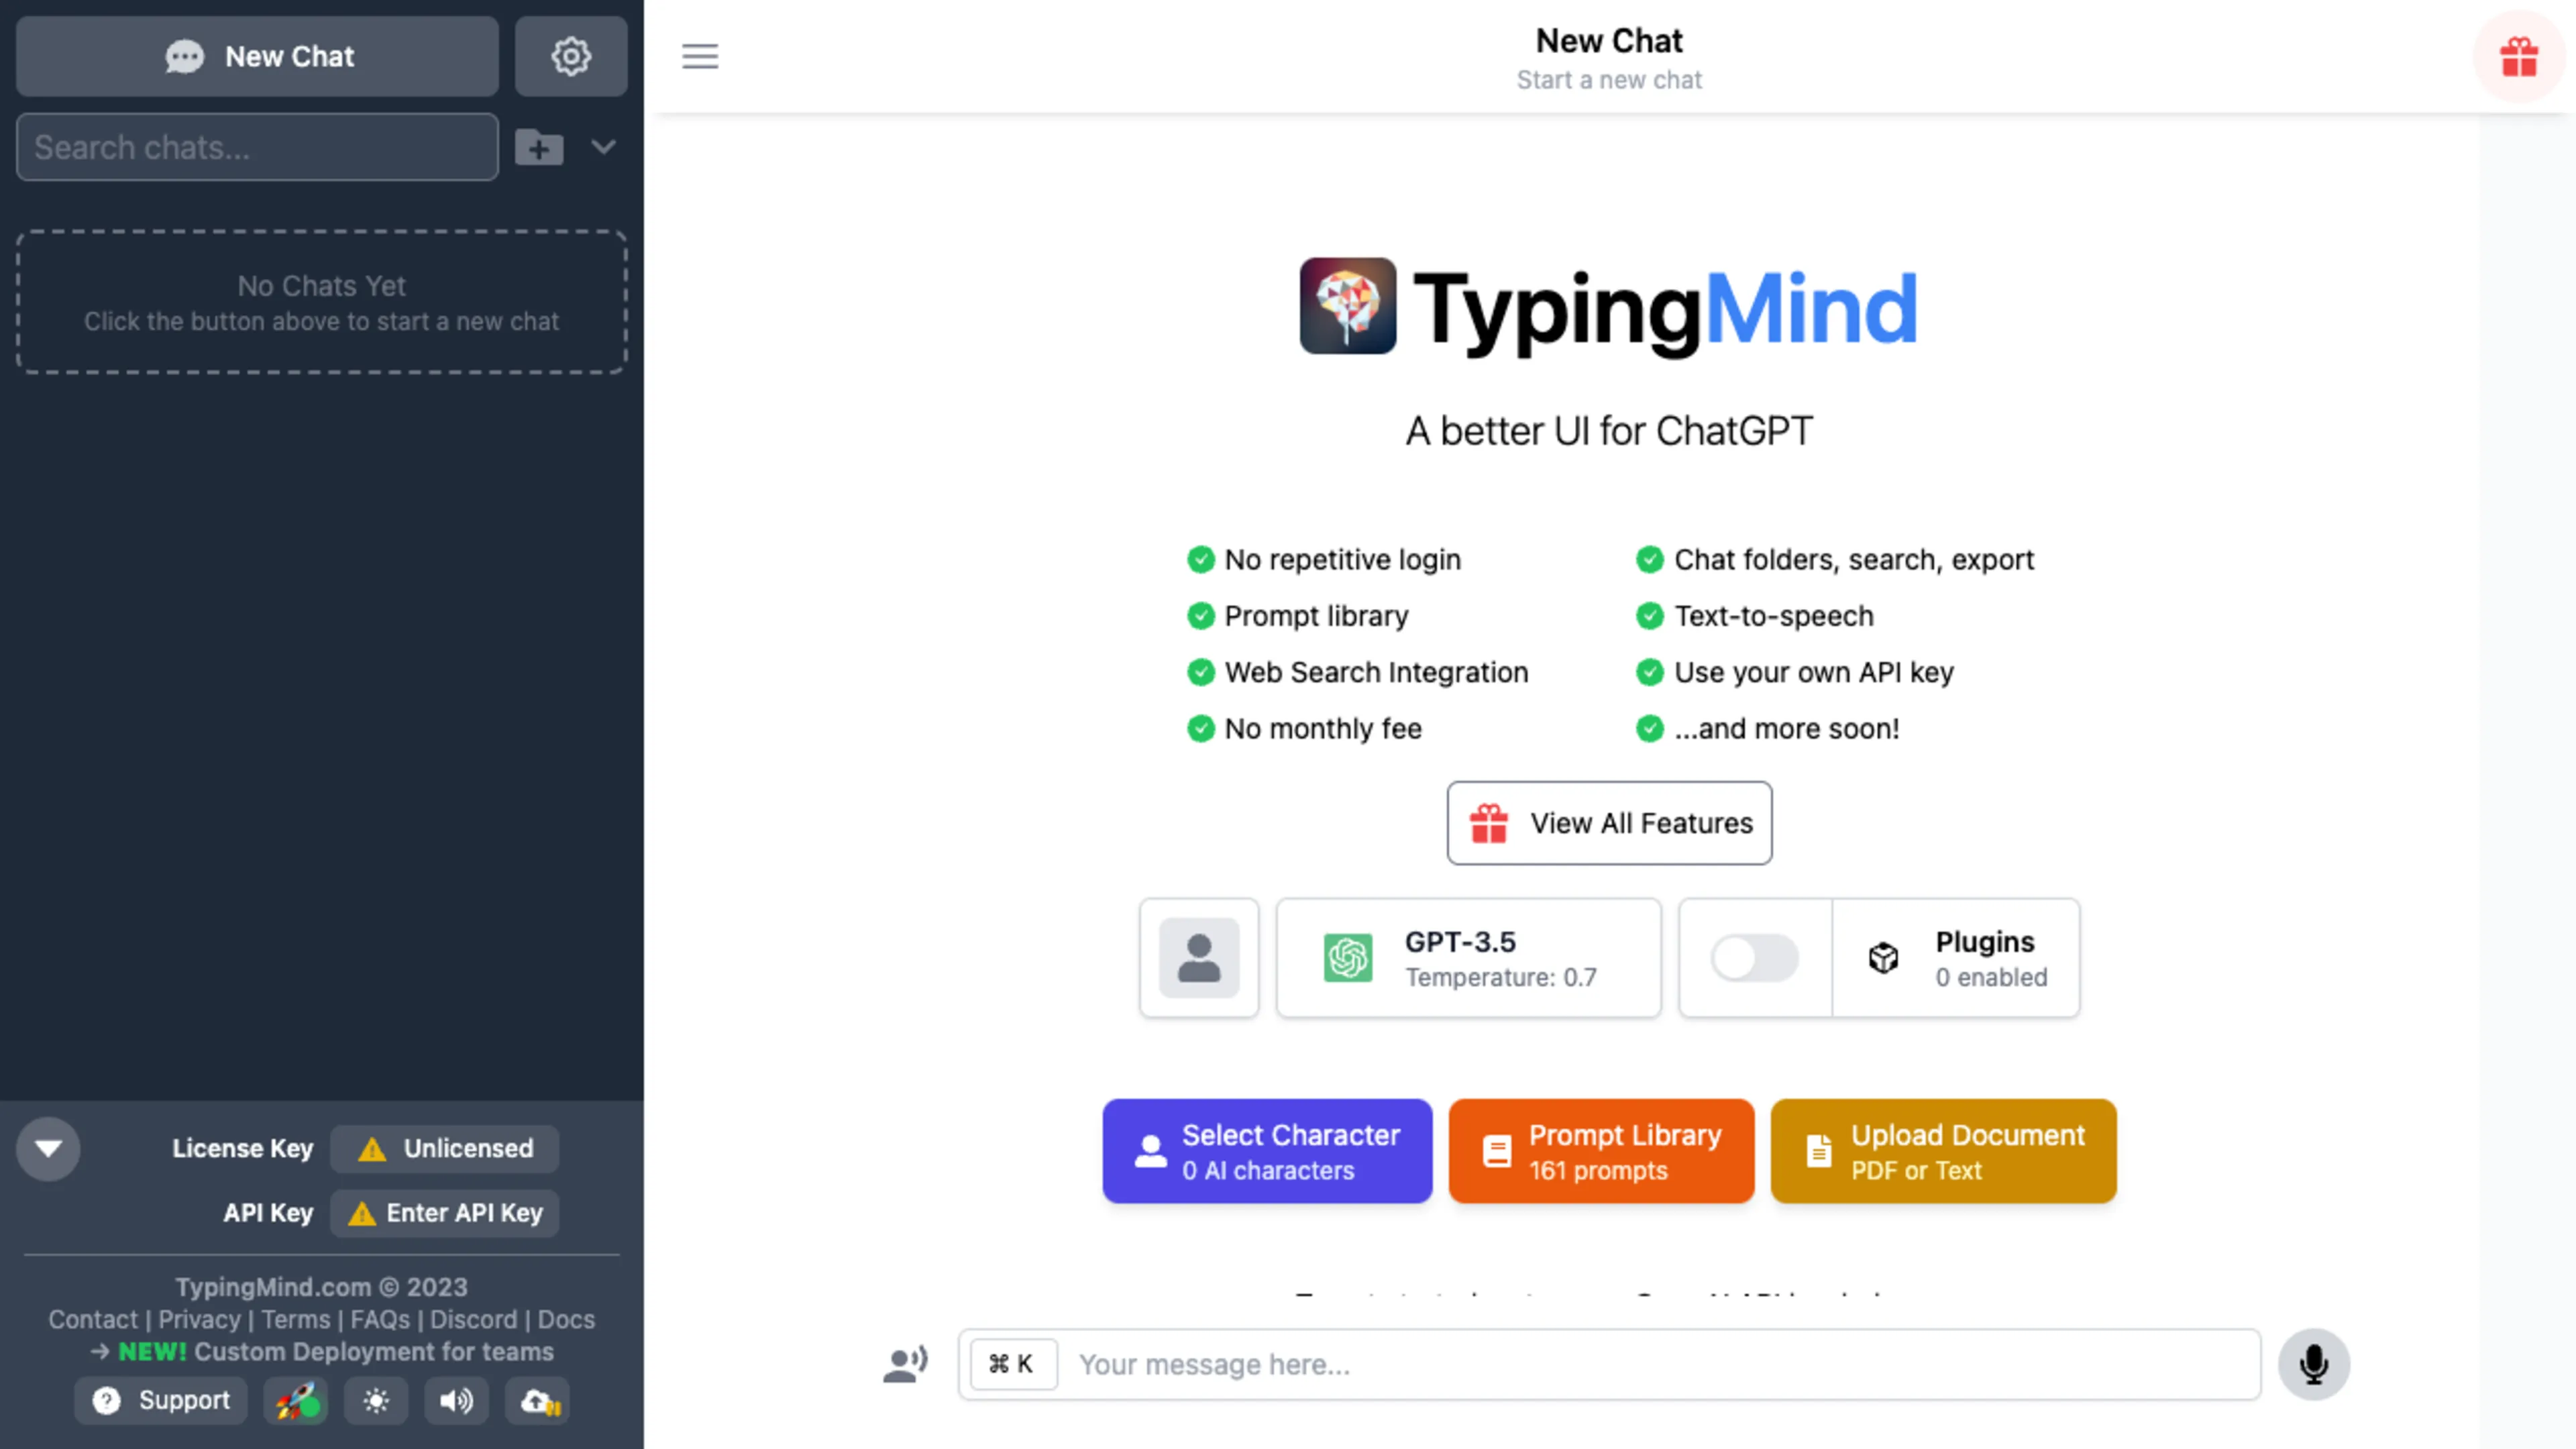
Task: Click "Text-to-speech" feature text
Action: point(1773,616)
